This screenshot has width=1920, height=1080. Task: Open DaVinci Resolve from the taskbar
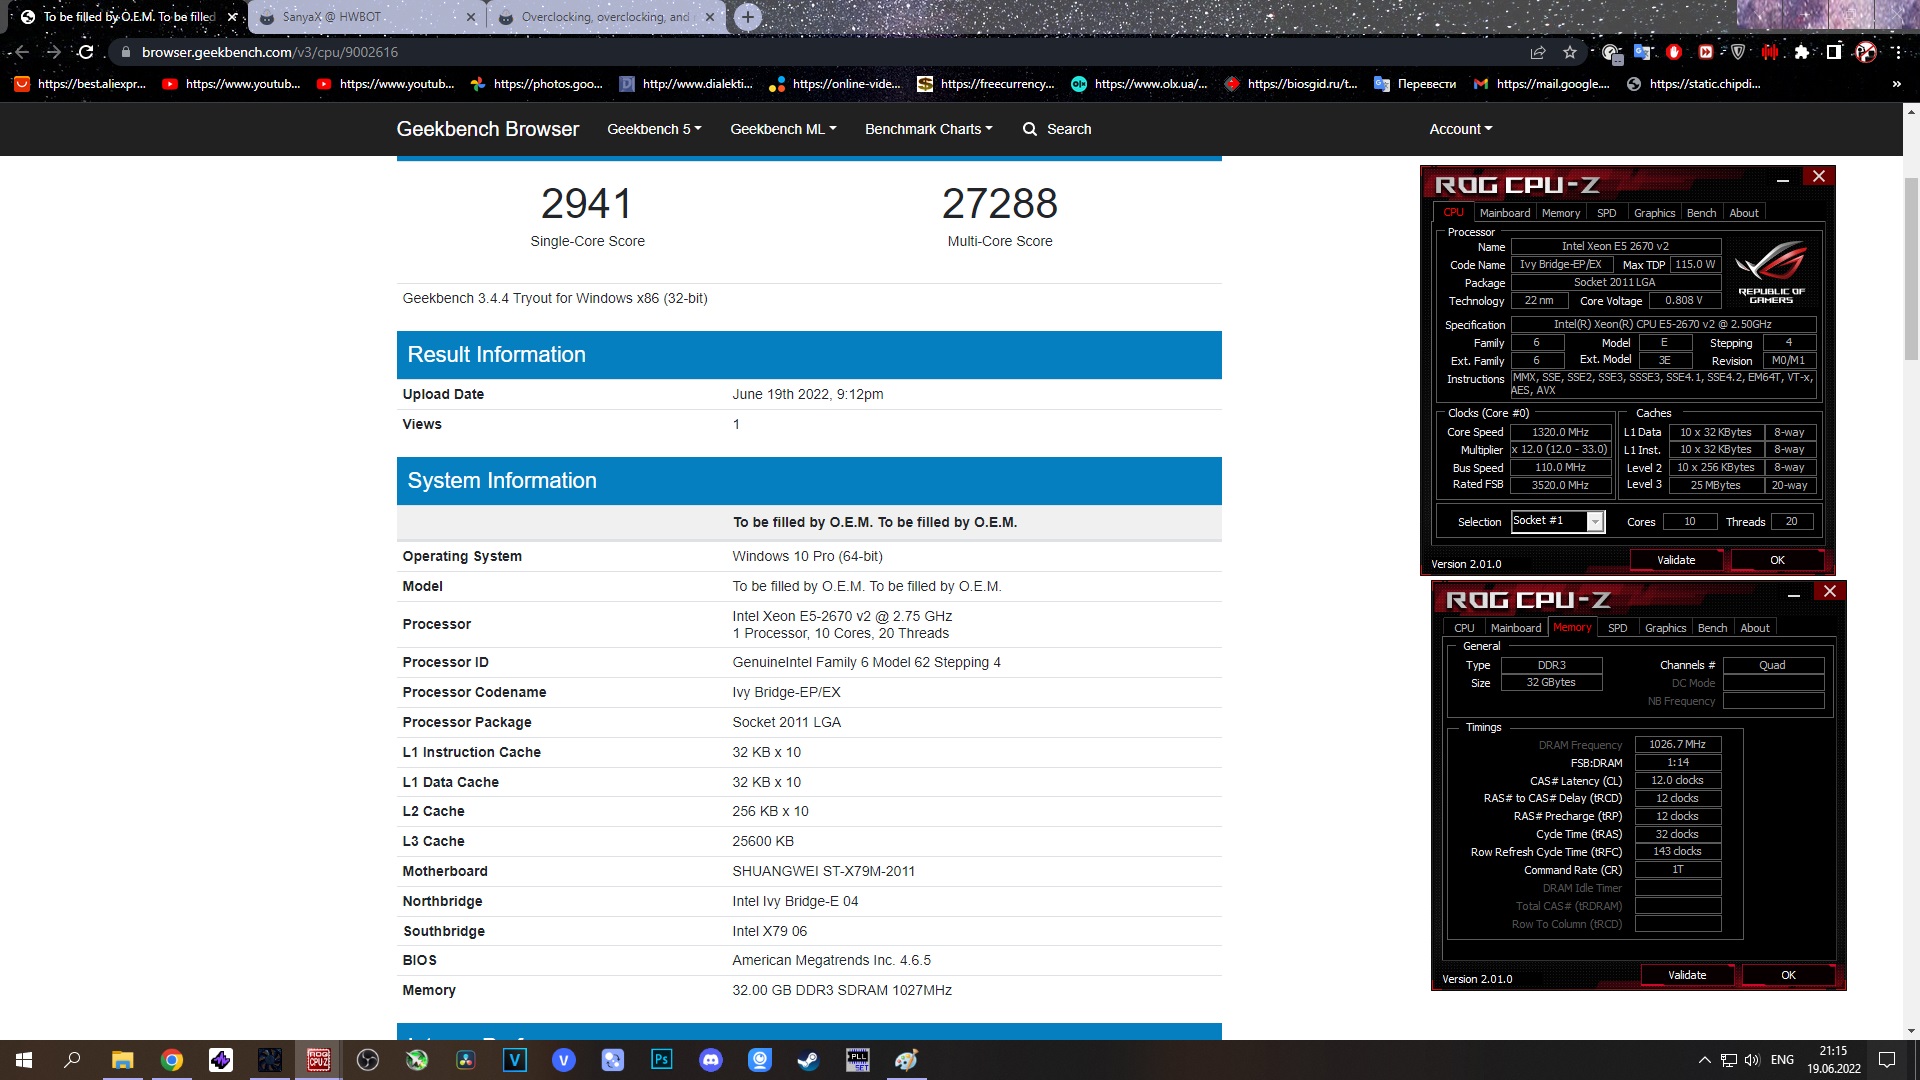coord(466,1060)
